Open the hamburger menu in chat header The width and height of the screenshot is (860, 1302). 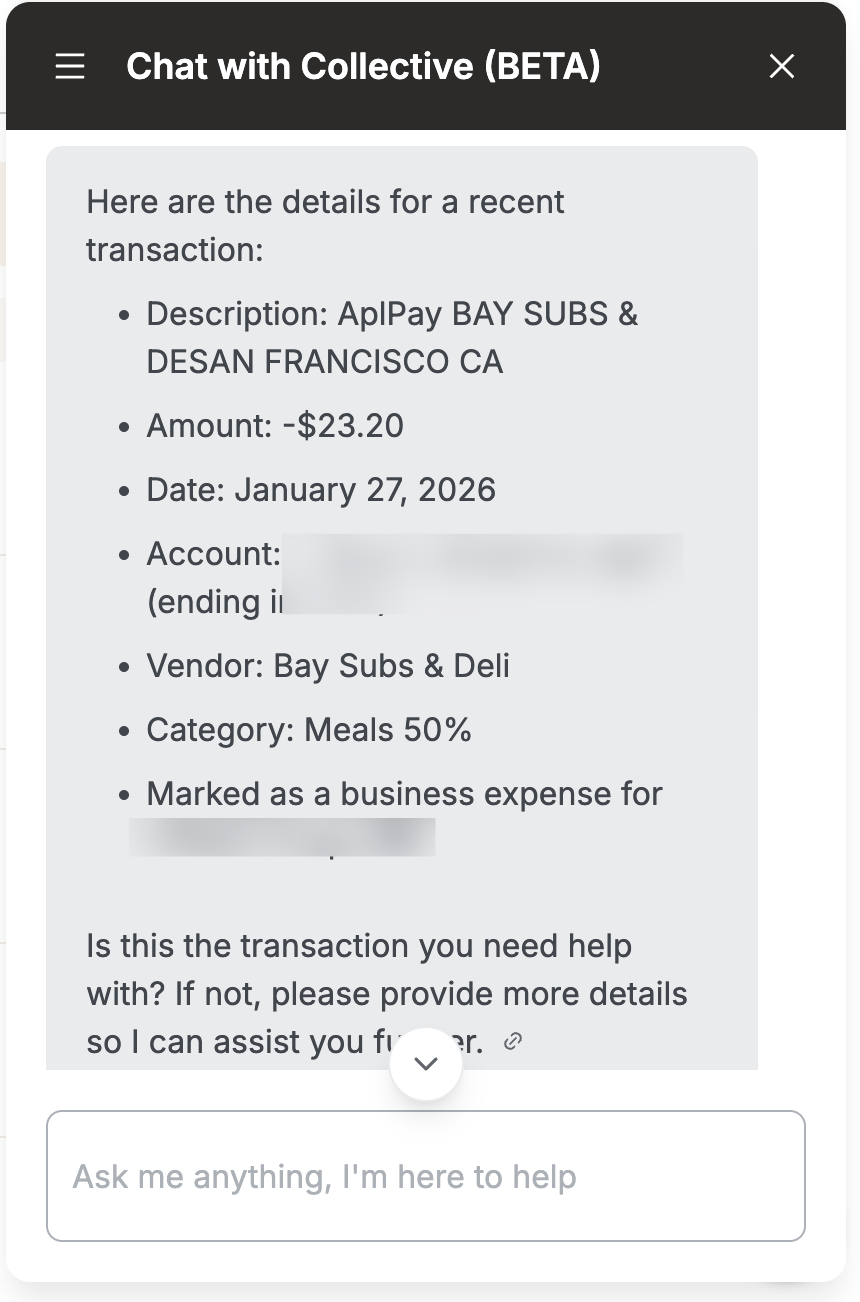(70, 67)
